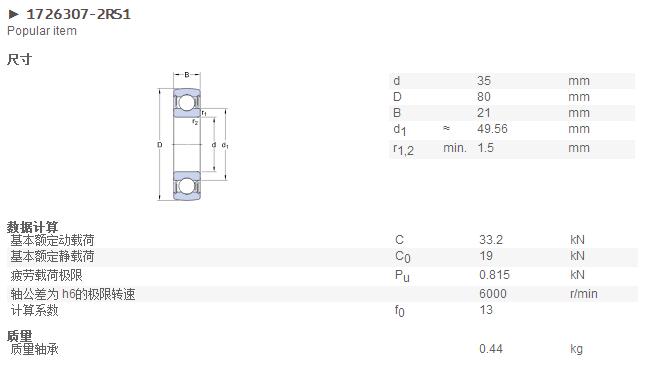
Task: Click the 质量轴承 mass value 0.44
Action: coord(491,349)
